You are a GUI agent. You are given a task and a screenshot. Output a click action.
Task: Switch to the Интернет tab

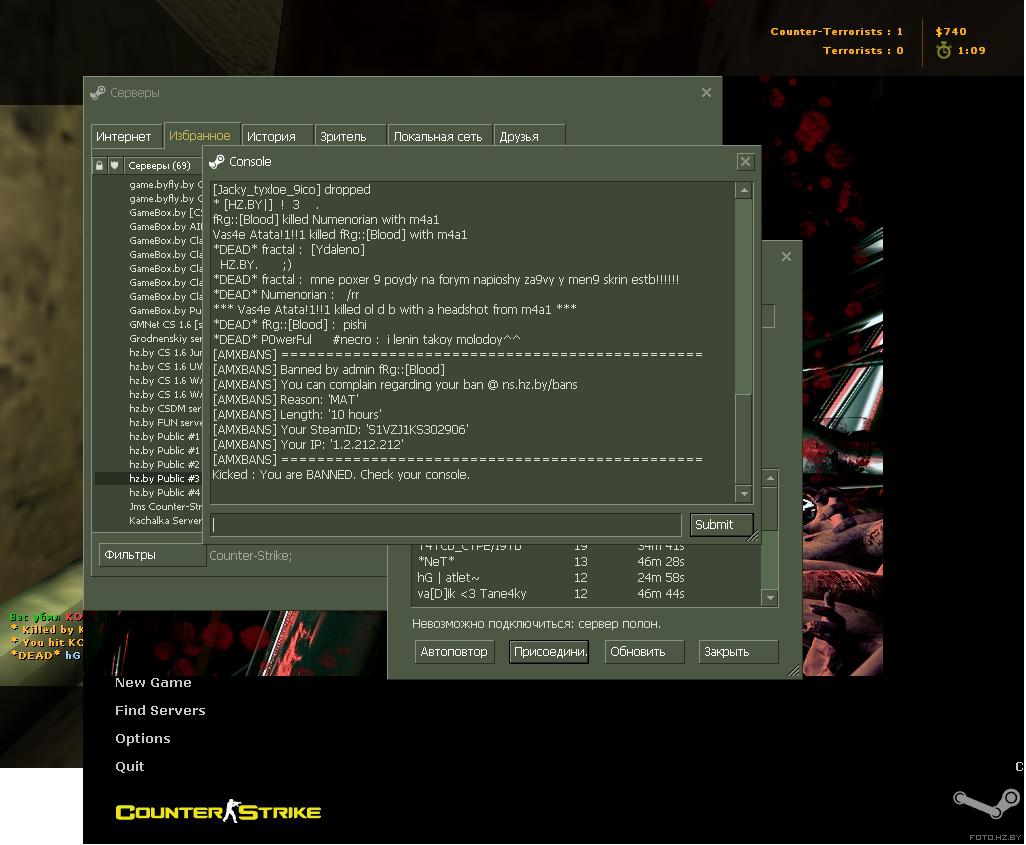[126, 136]
